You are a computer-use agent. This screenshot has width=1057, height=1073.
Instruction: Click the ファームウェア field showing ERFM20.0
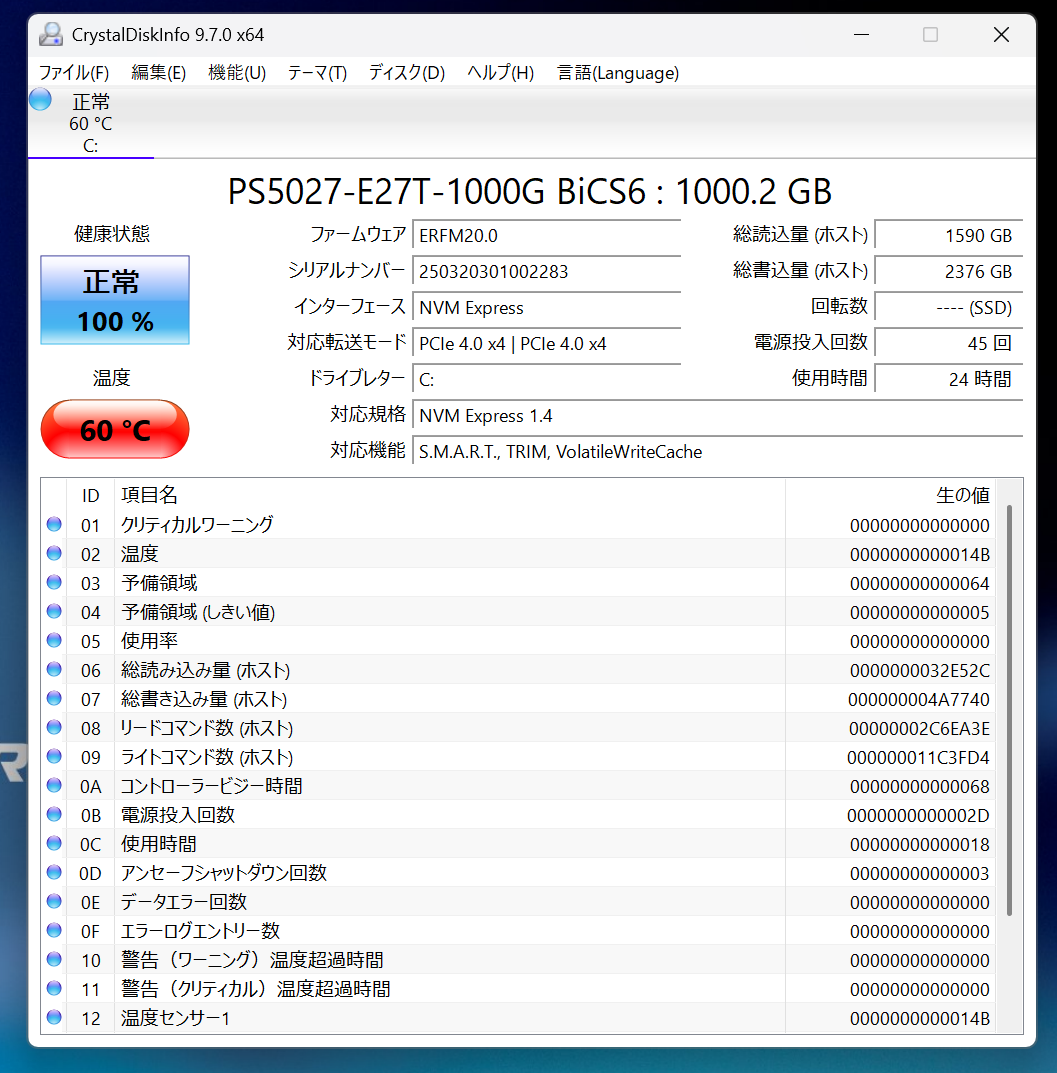[546, 235]
